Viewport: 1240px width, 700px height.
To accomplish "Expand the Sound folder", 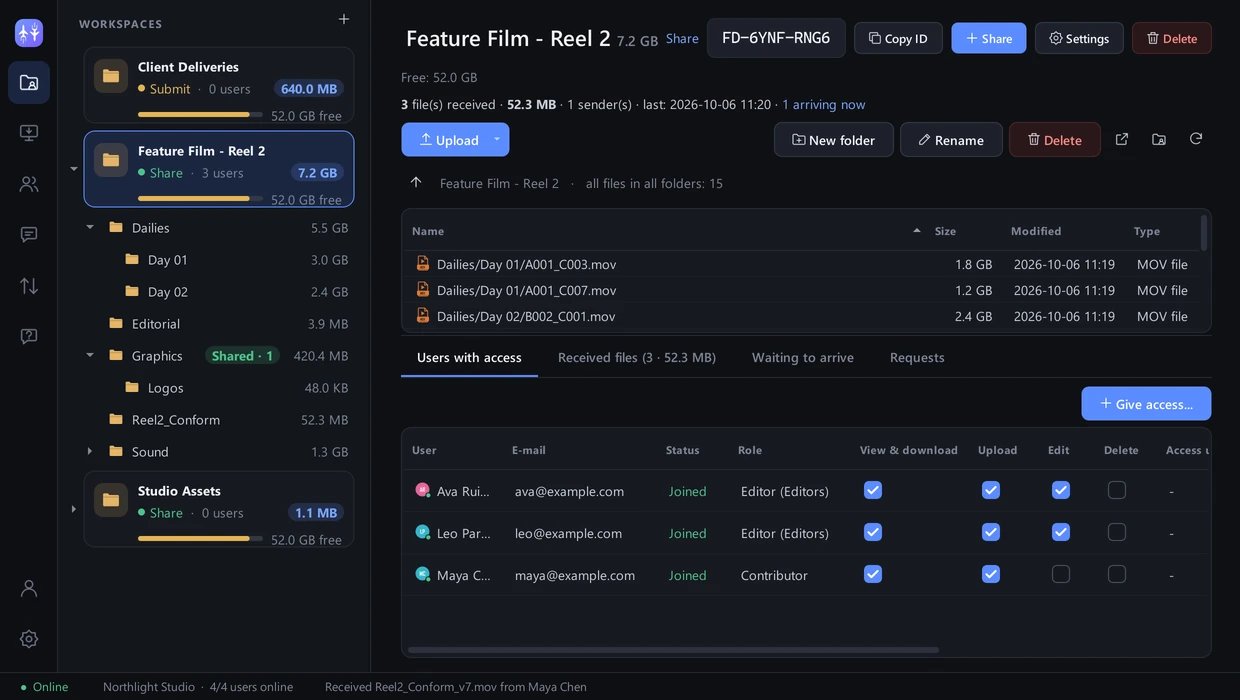I will (x=90, y=451).
